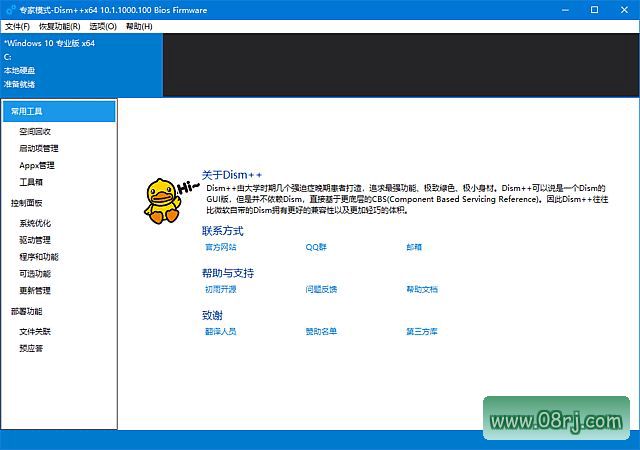Open 预应答 in the sidebar
The width and height of the screenshot is (640, 450).
[31, 348]
